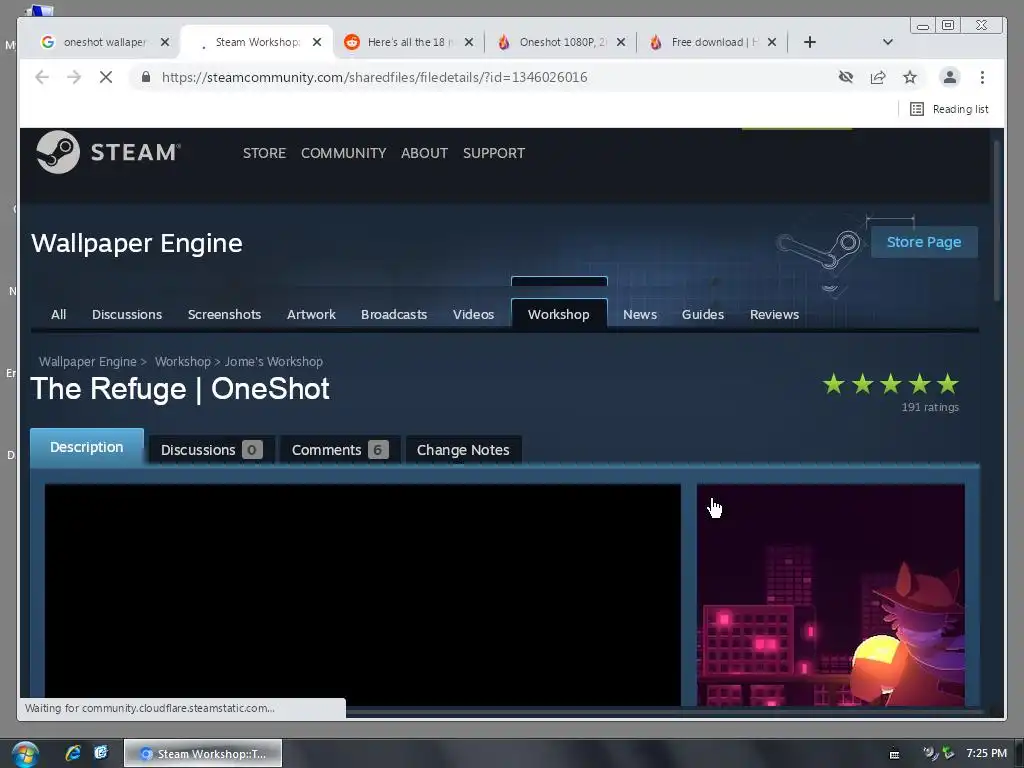Open the Chrome profile menu

950,77
